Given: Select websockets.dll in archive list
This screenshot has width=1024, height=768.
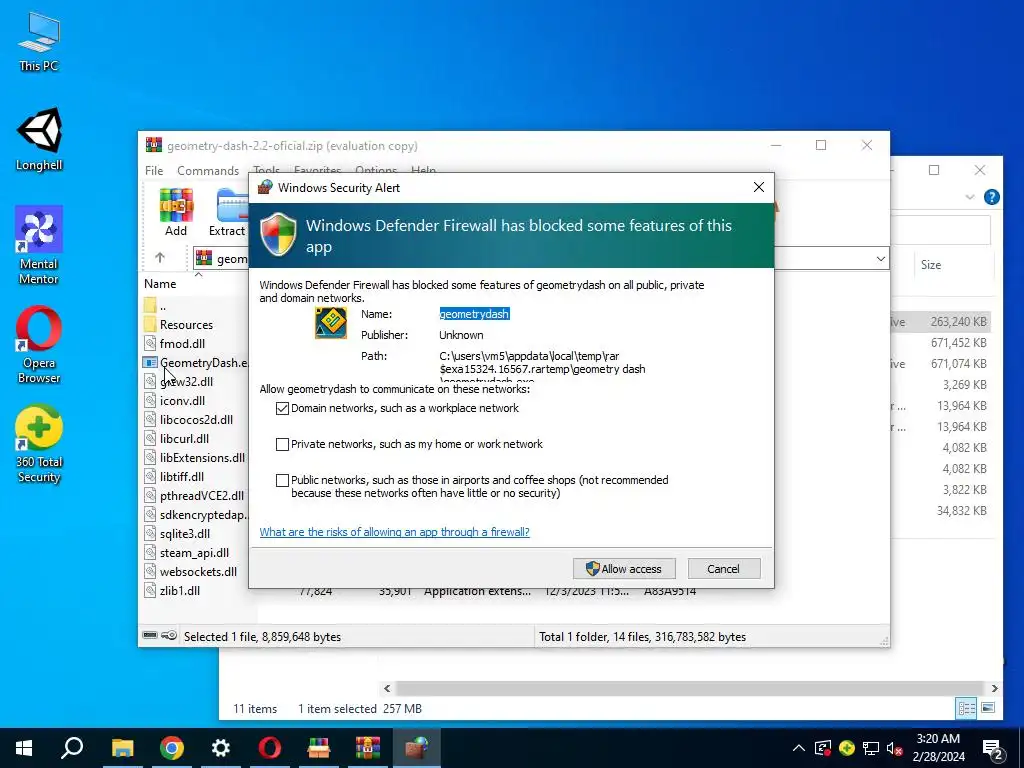Looking at the screenshot, I should [190, 571].
